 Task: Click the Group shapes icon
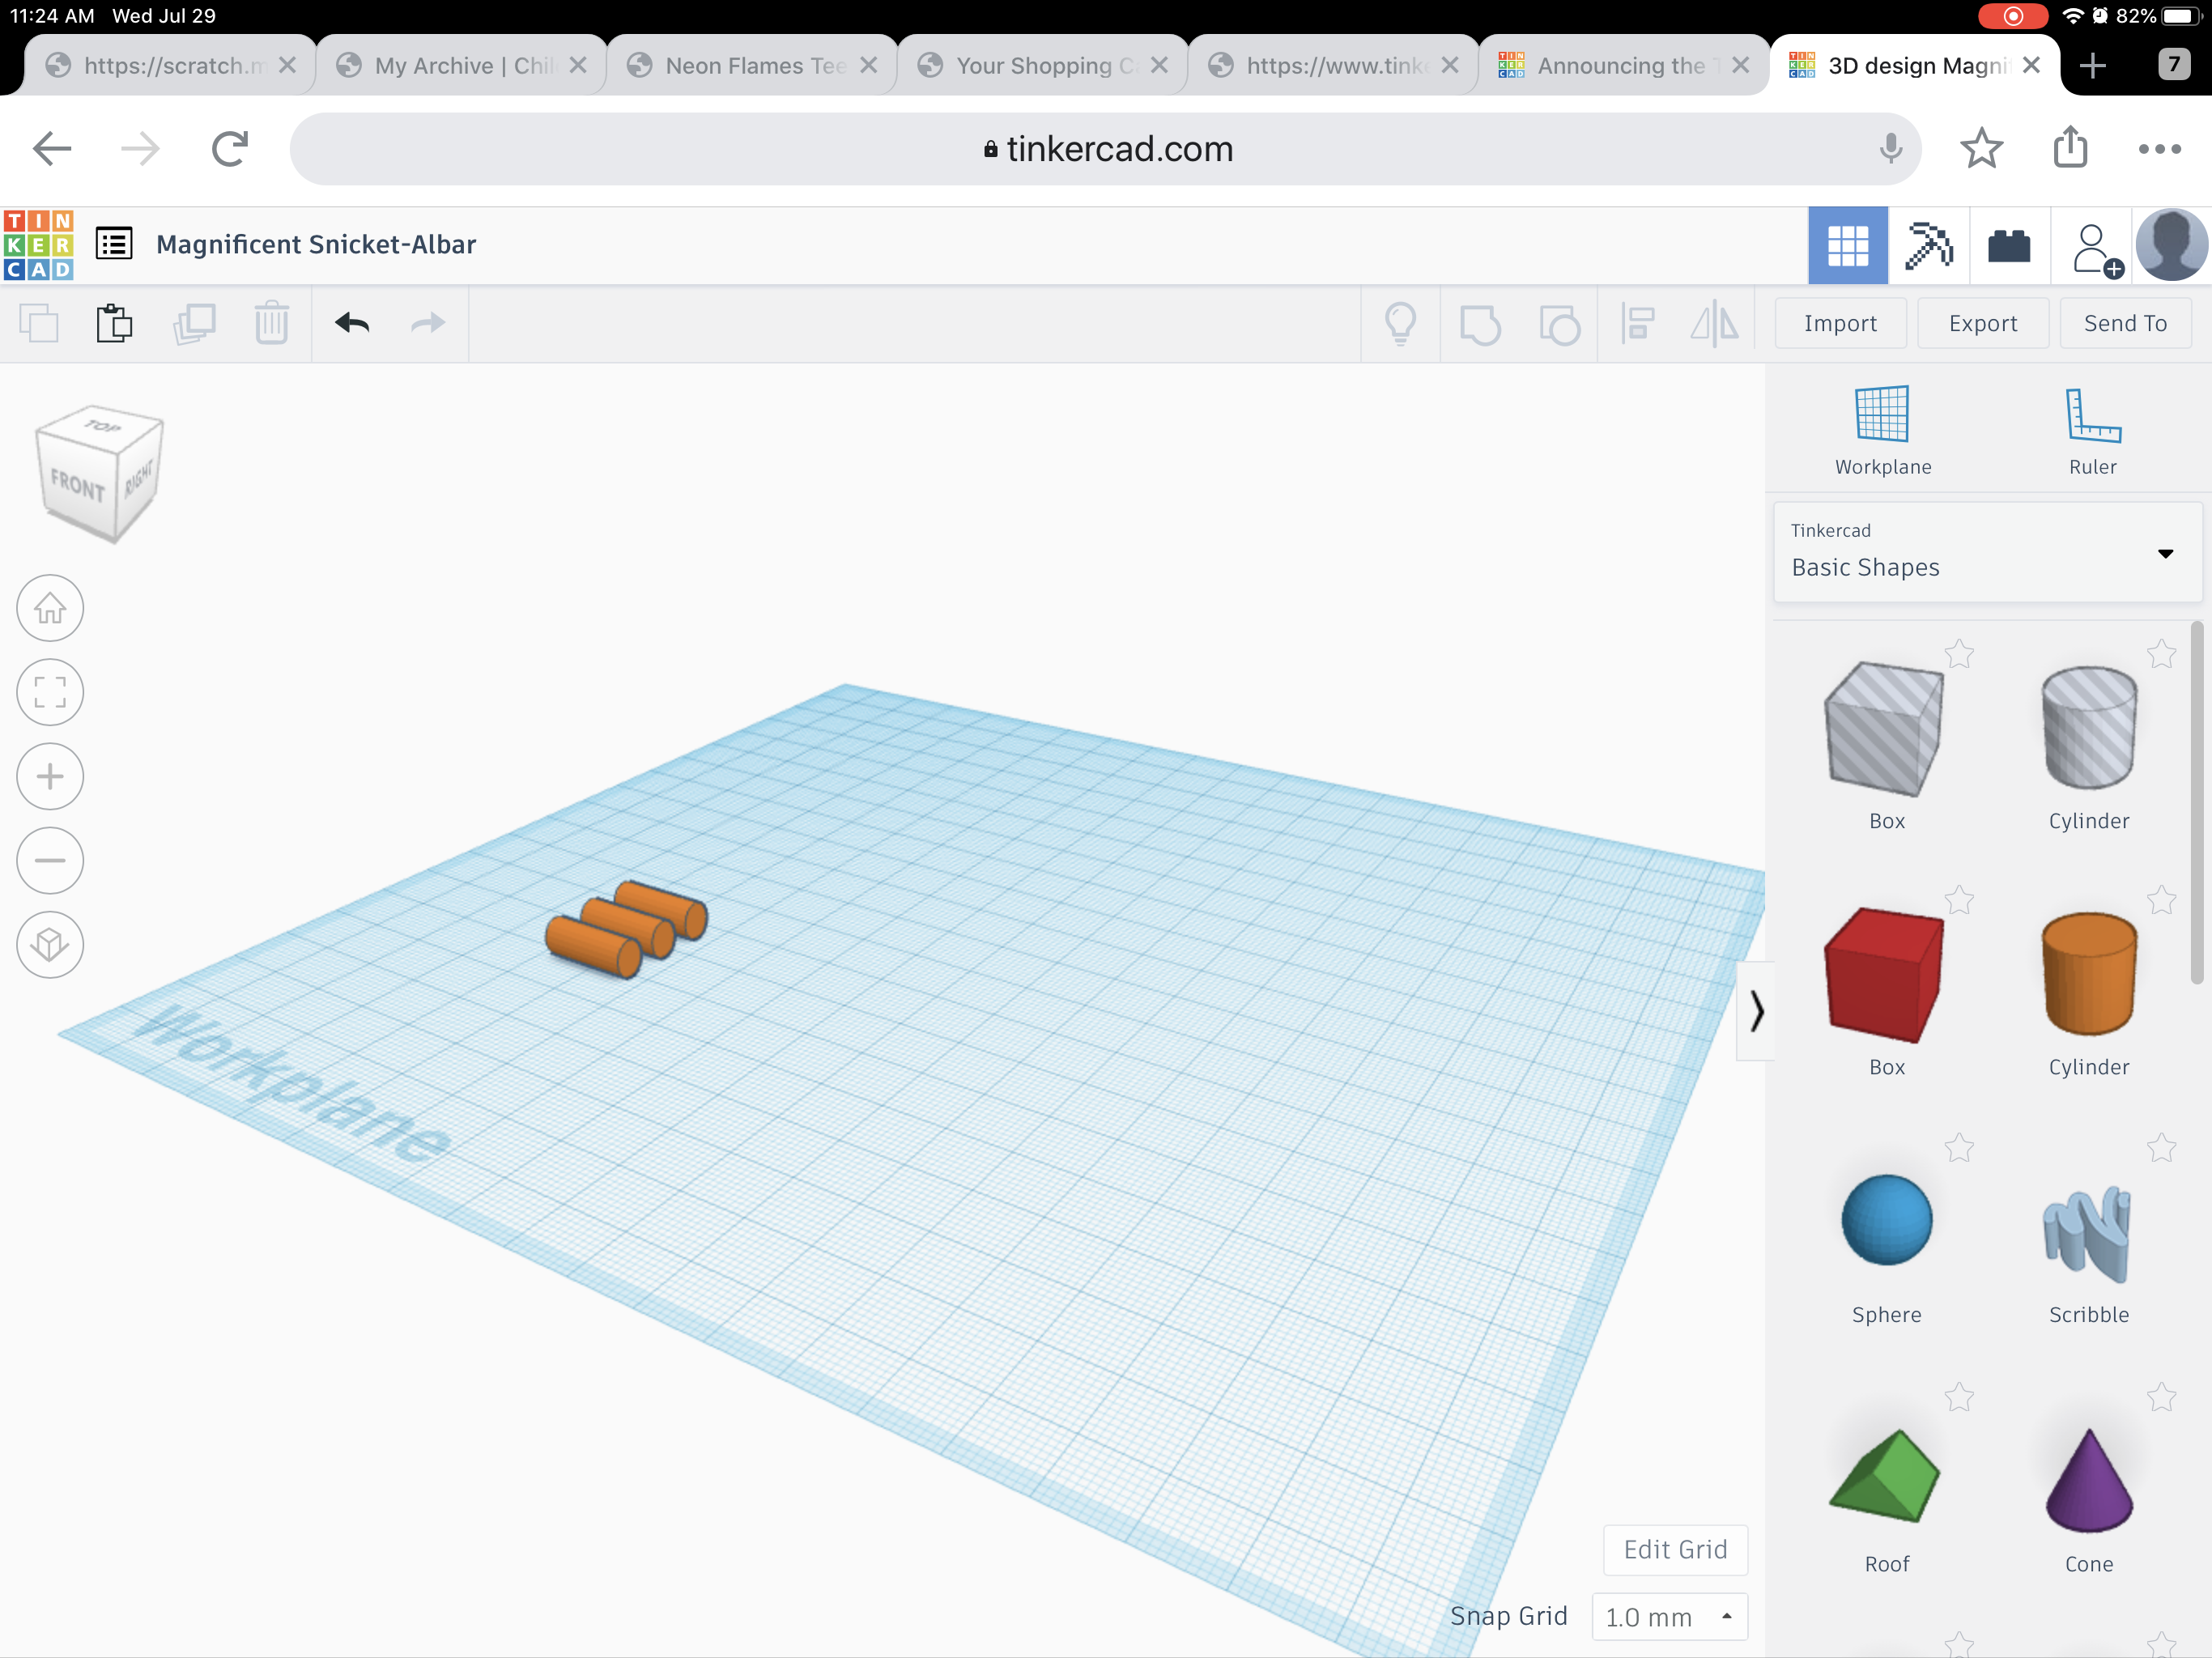point(1480,325)
